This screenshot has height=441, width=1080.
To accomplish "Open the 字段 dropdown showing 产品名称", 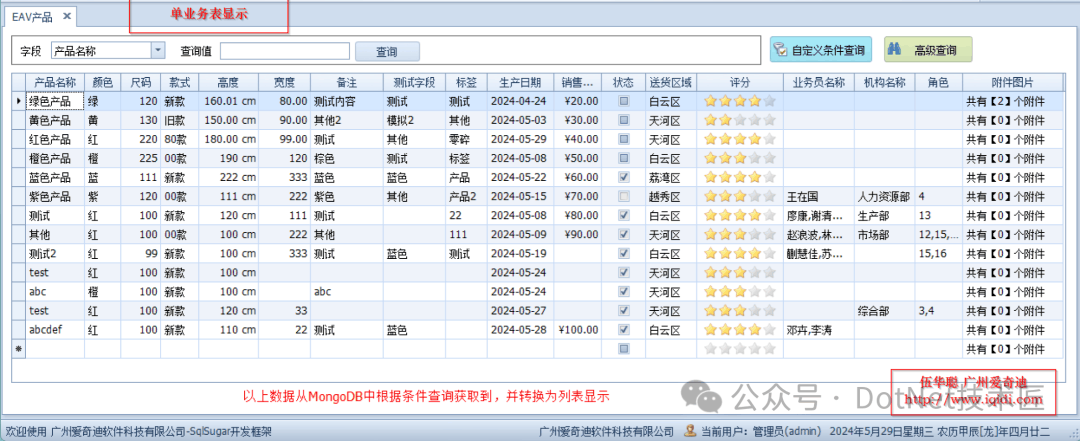I will [158, 50].
